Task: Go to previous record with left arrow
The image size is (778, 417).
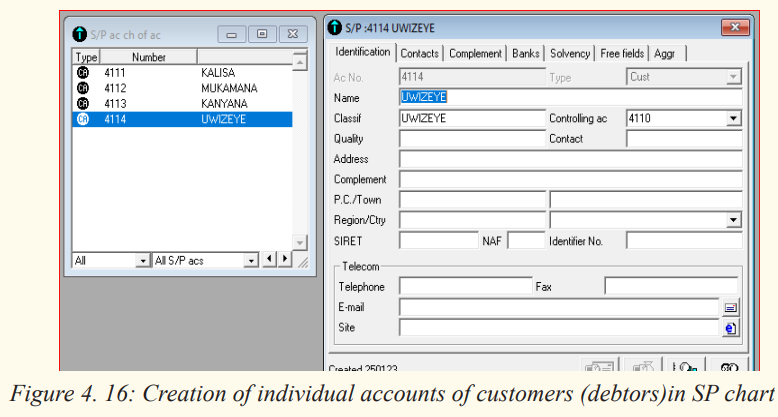Action: coord(269,259)
